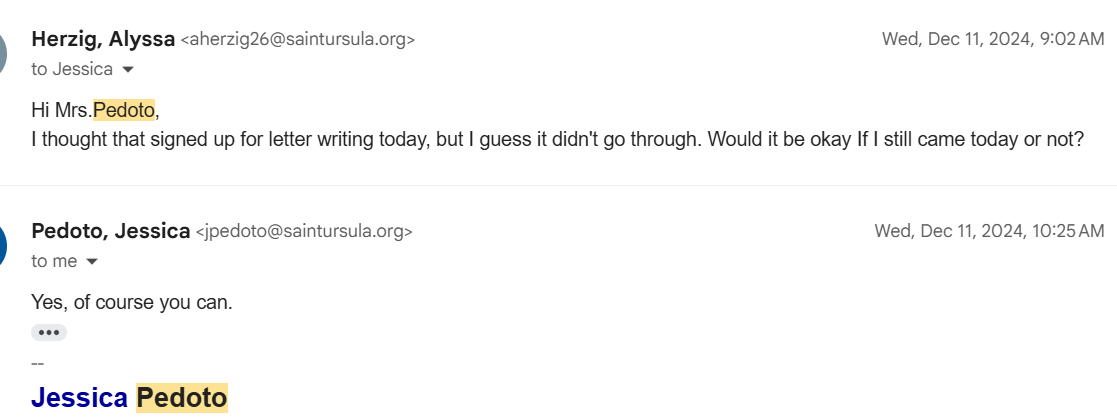Click "Jessica" in the blue signature

(x=80, y=398)
